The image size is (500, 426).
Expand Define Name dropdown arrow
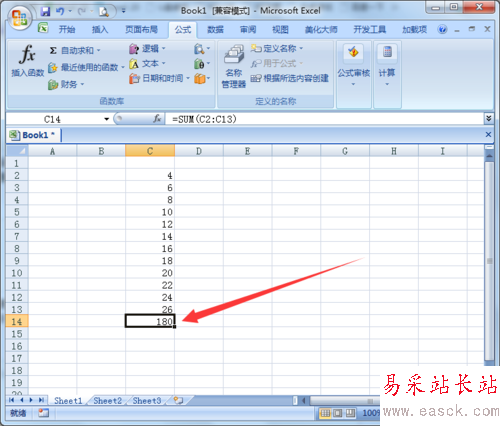coord(301,49)
